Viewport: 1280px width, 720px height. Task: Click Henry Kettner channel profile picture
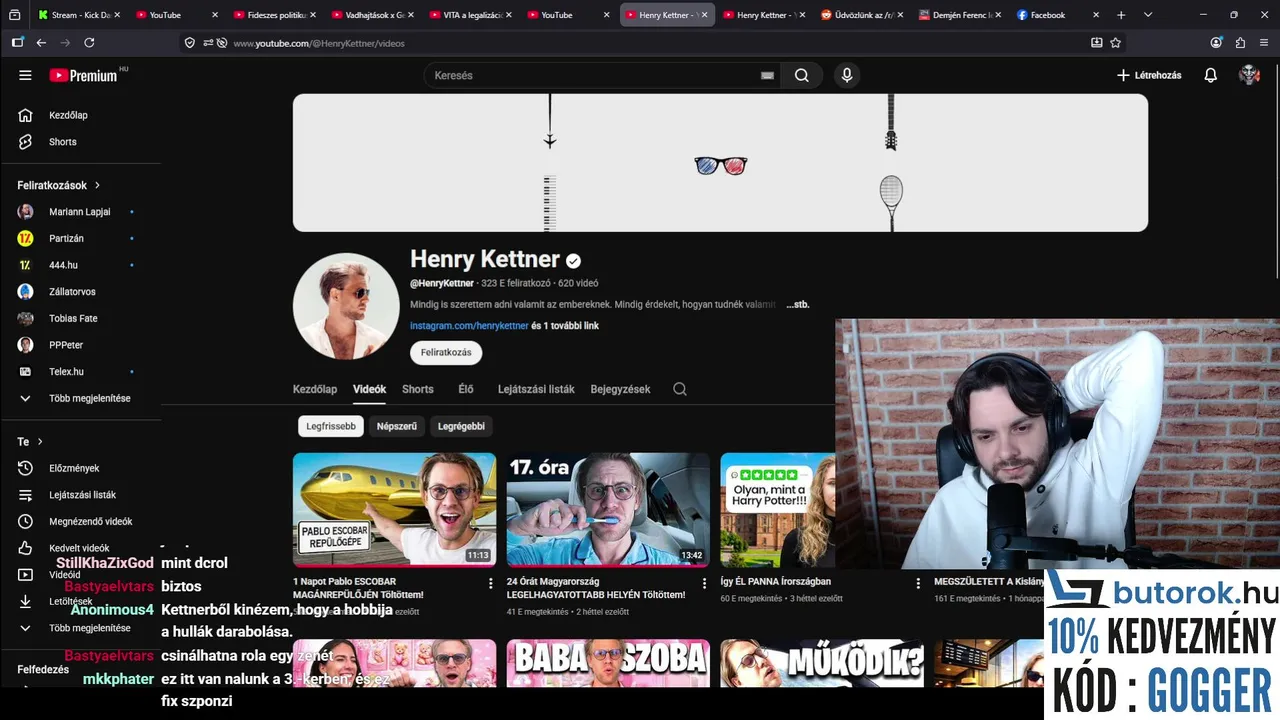pyautogui.click(x=346, y=306)
